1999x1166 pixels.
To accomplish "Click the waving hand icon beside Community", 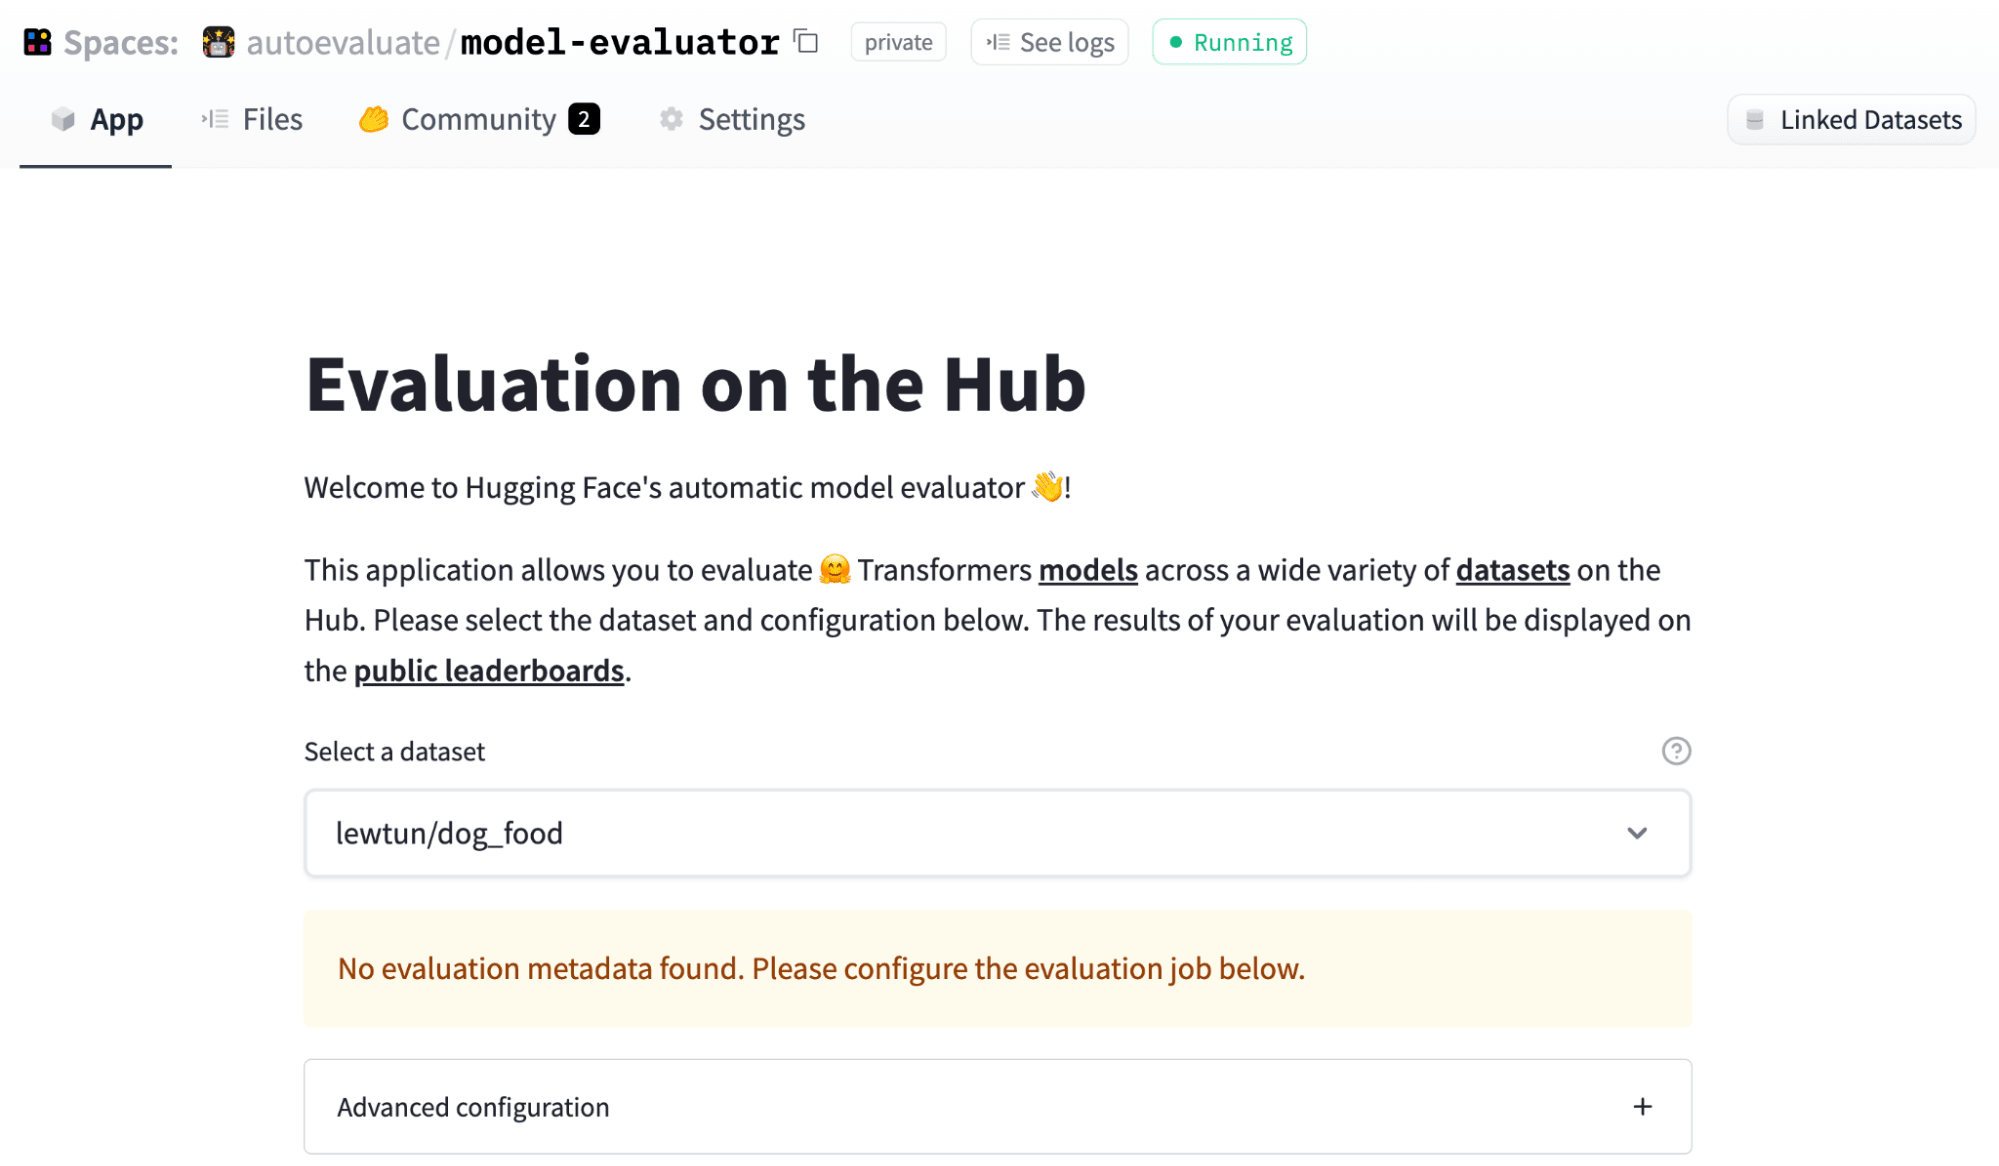I will point(372,119).
